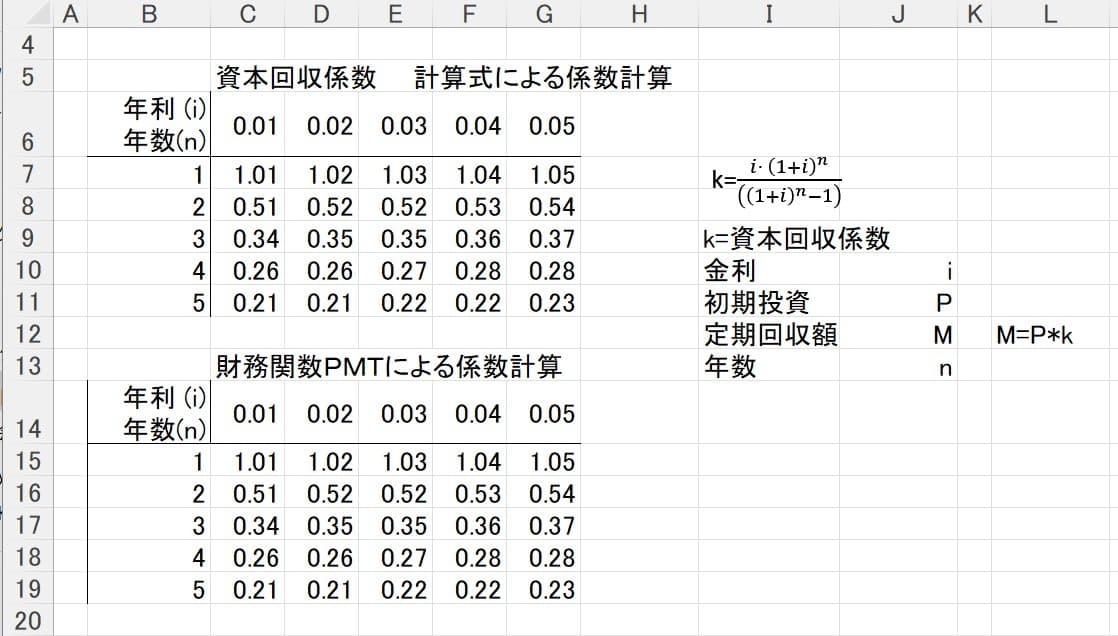
Task: Select the column C header
Action: pos(248,14)
